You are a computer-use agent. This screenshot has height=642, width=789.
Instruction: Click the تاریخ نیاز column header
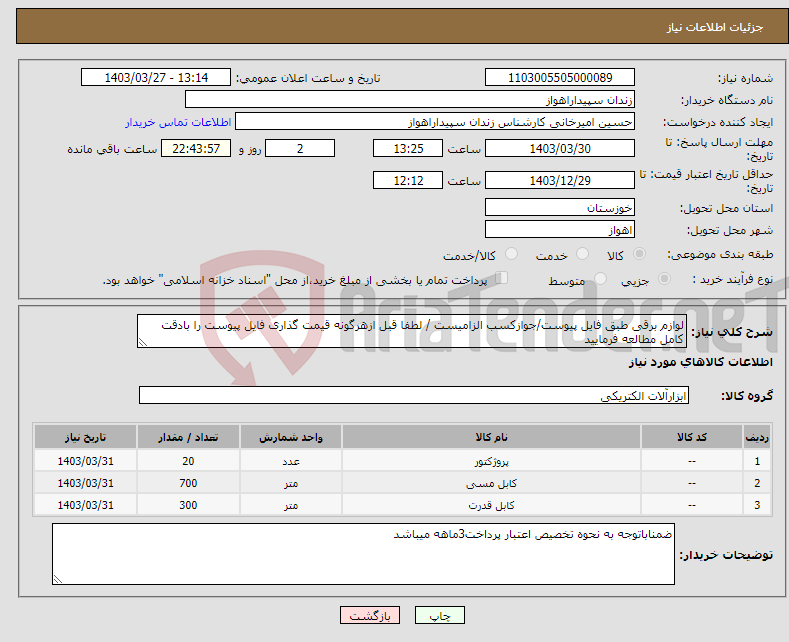(86, 437)
